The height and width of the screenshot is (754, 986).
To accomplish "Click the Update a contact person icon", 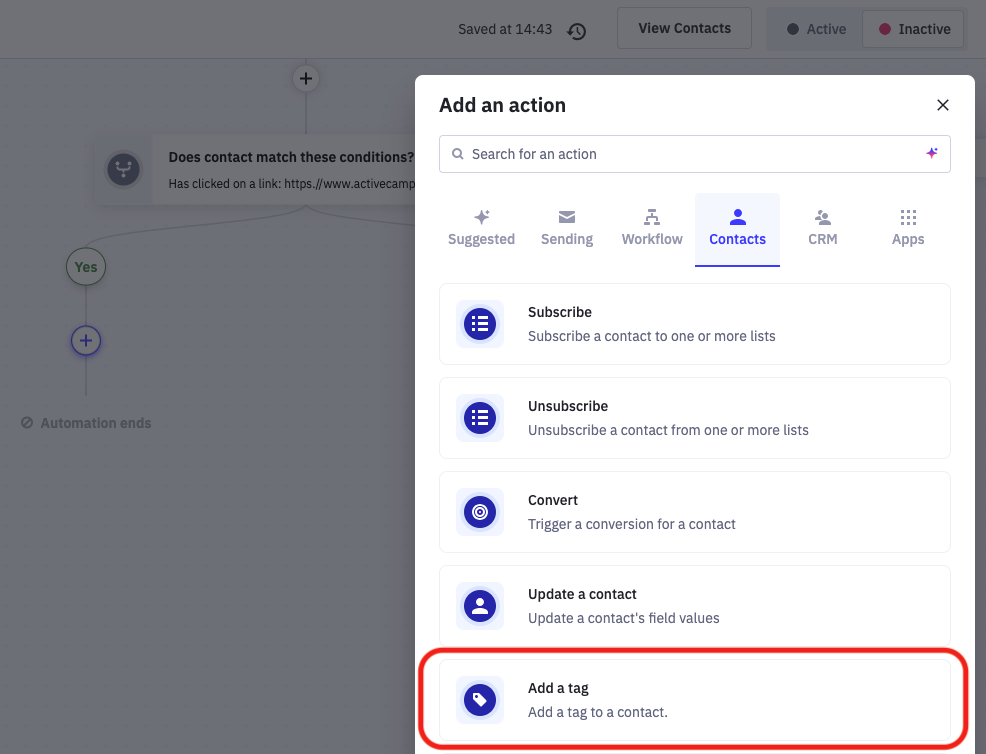I will coord(480,606).
